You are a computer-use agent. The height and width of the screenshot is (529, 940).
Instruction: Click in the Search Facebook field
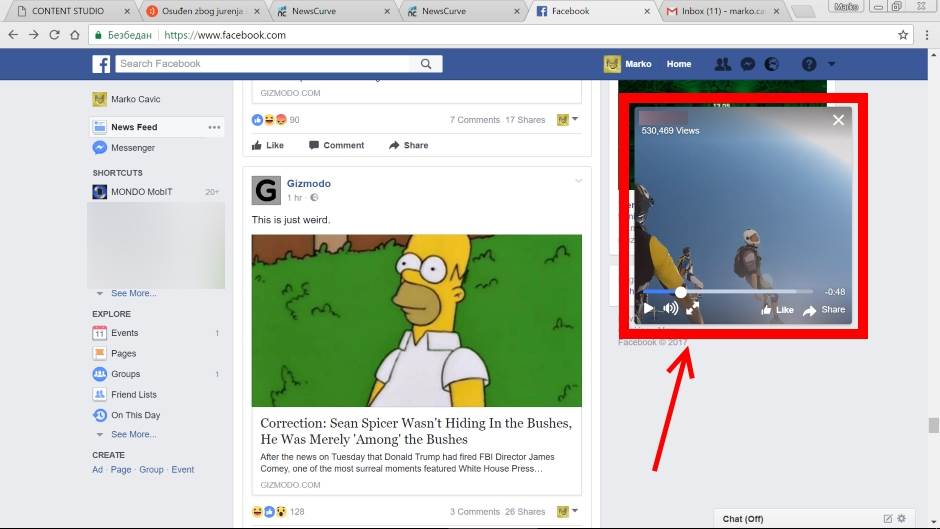coord(260,64)
